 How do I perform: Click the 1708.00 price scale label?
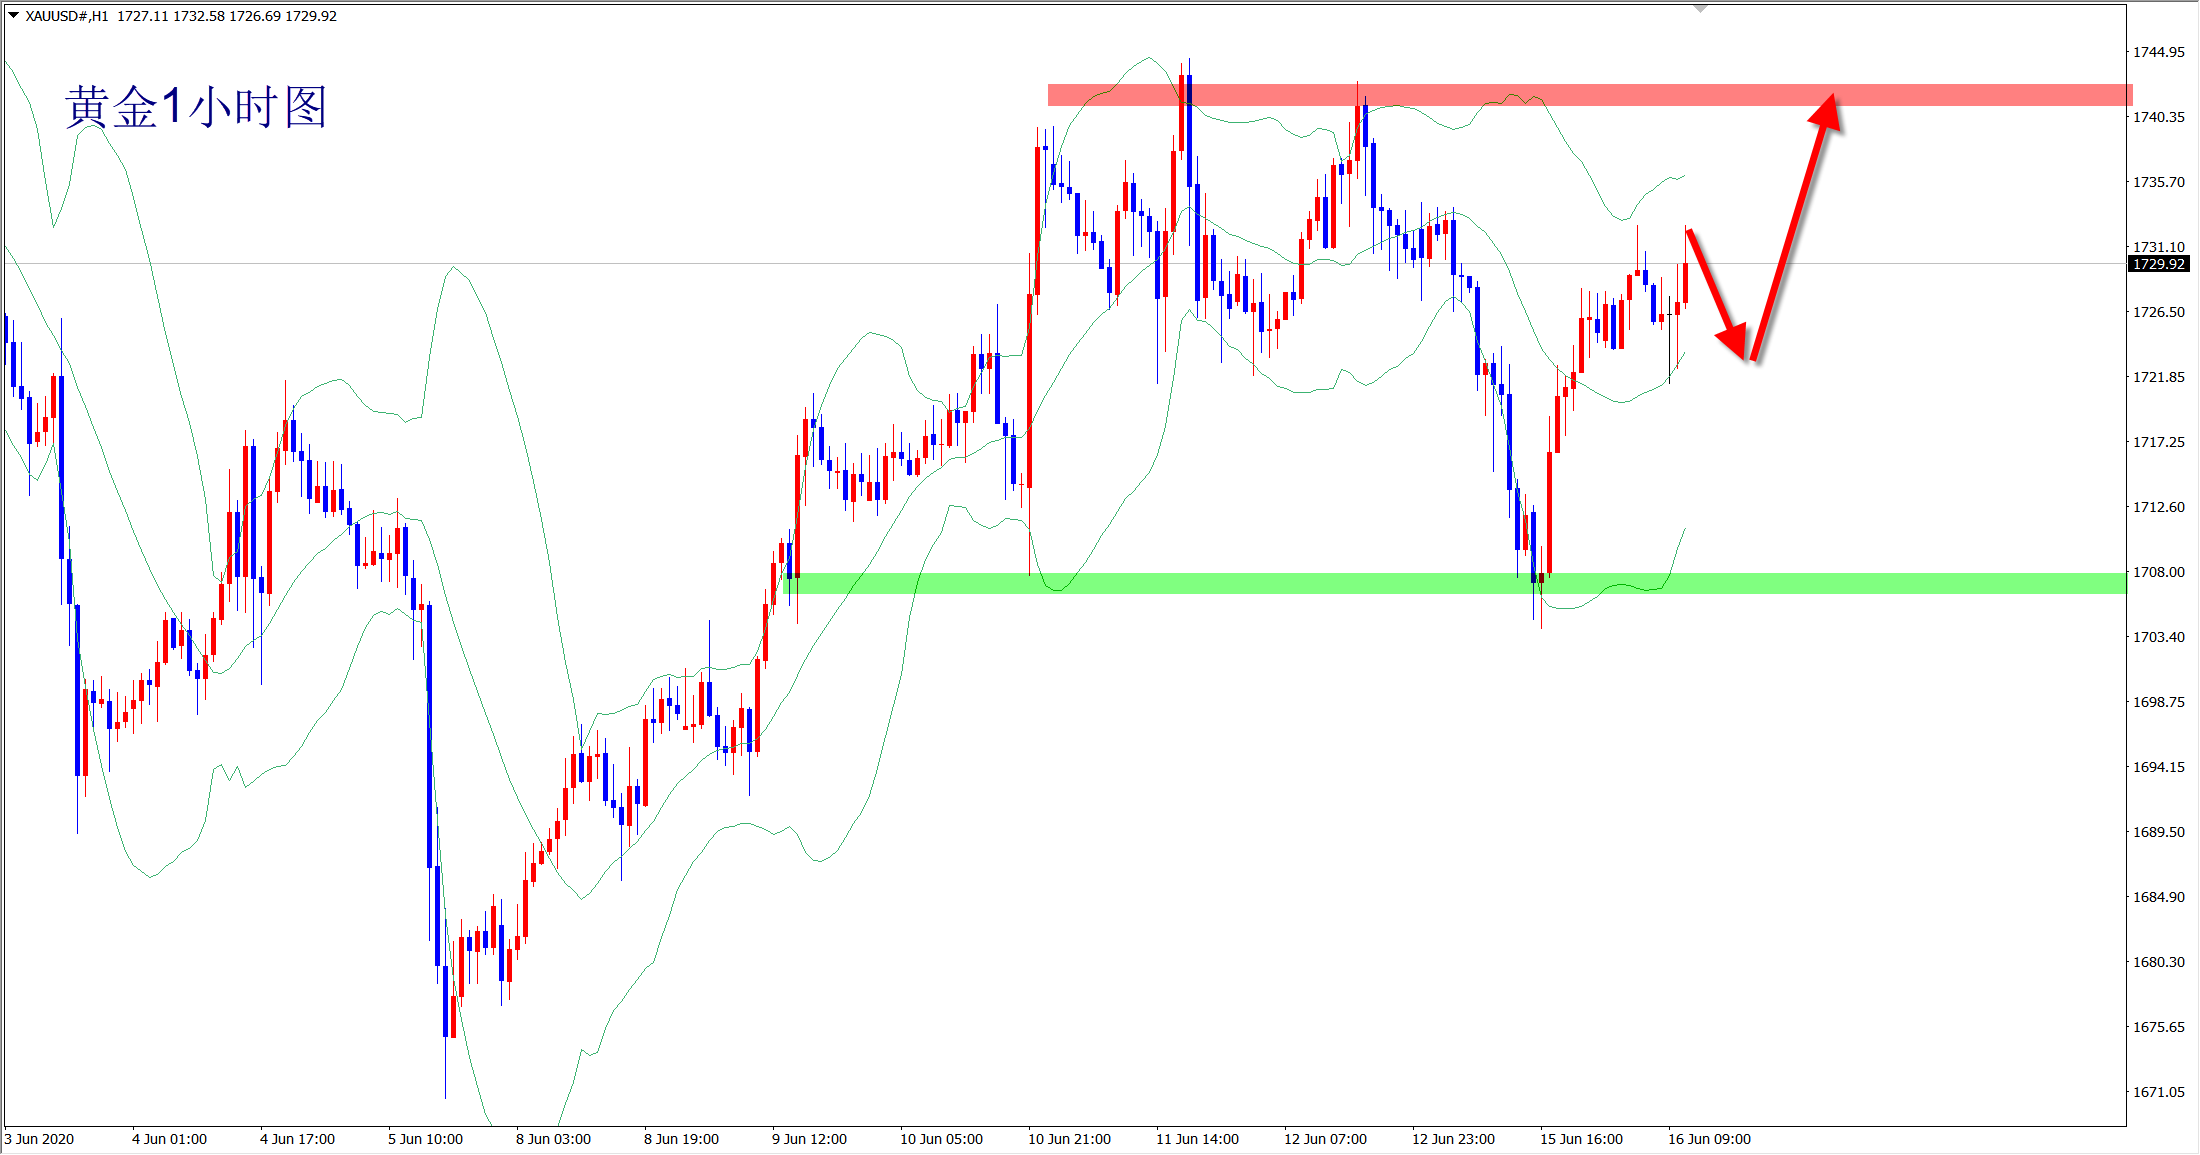(2158, 572)
